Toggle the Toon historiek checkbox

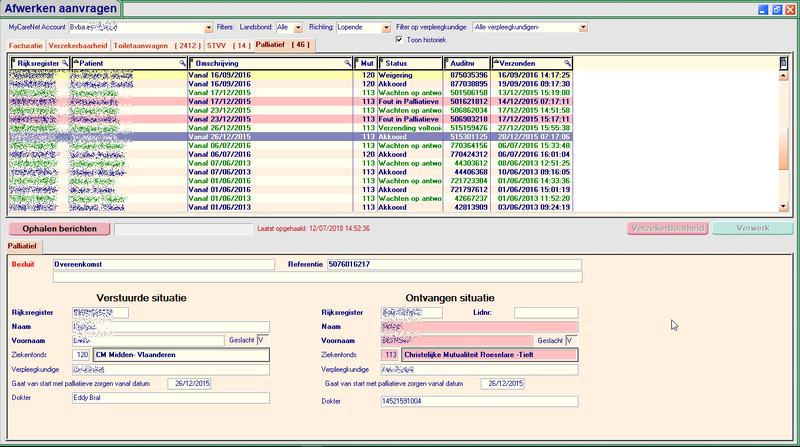click(x=401, y=40)
